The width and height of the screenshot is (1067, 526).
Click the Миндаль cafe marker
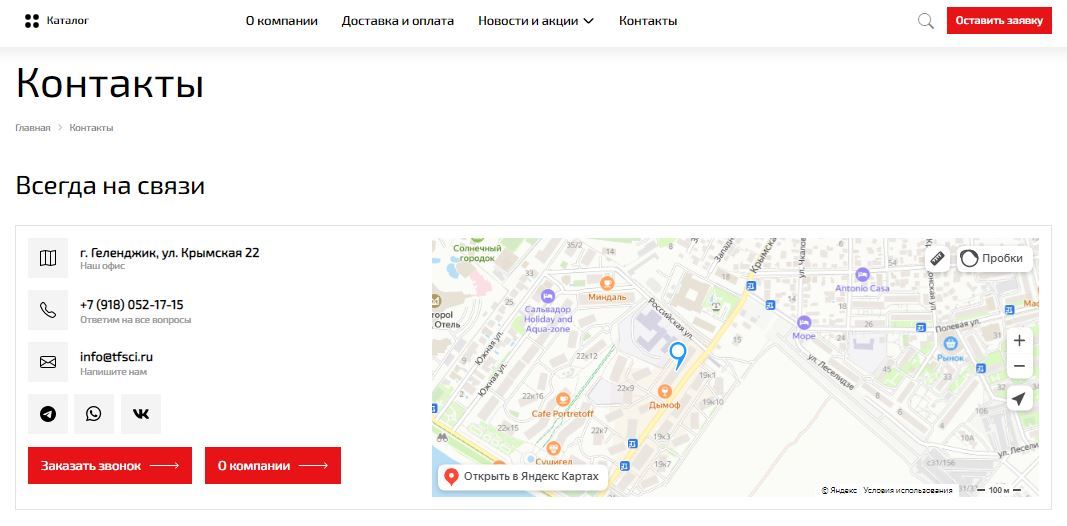pos(607,284)
